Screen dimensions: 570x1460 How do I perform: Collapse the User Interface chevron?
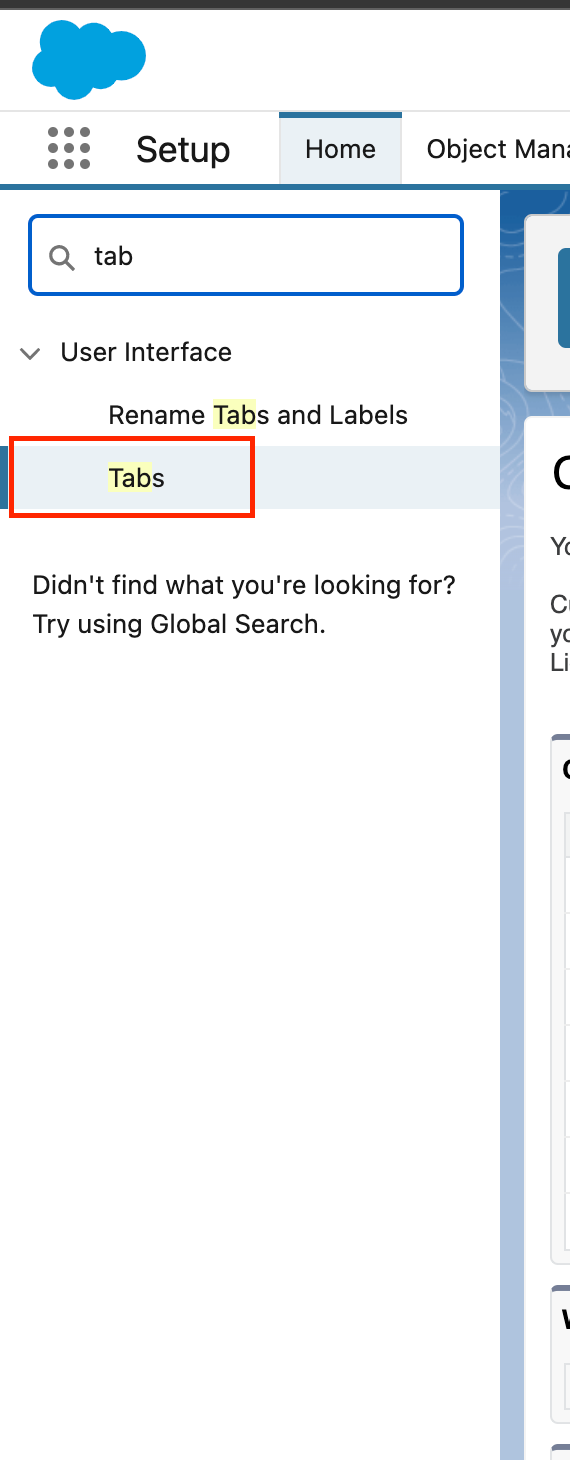[x=31, y=353]
